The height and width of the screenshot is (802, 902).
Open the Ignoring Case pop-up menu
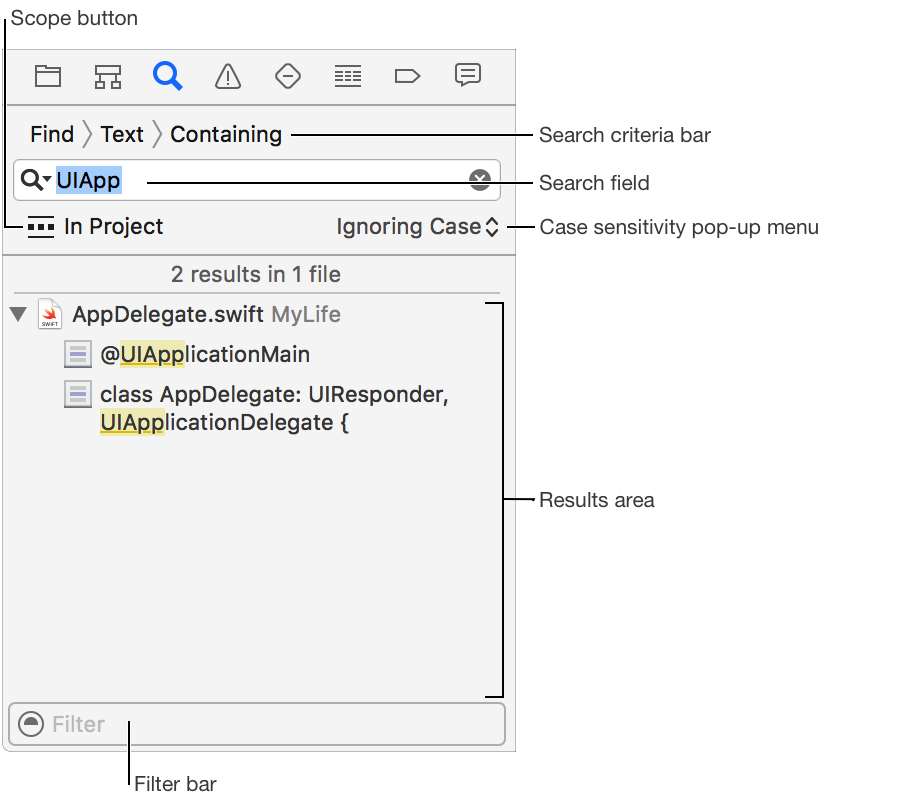[x=417, y=227]
